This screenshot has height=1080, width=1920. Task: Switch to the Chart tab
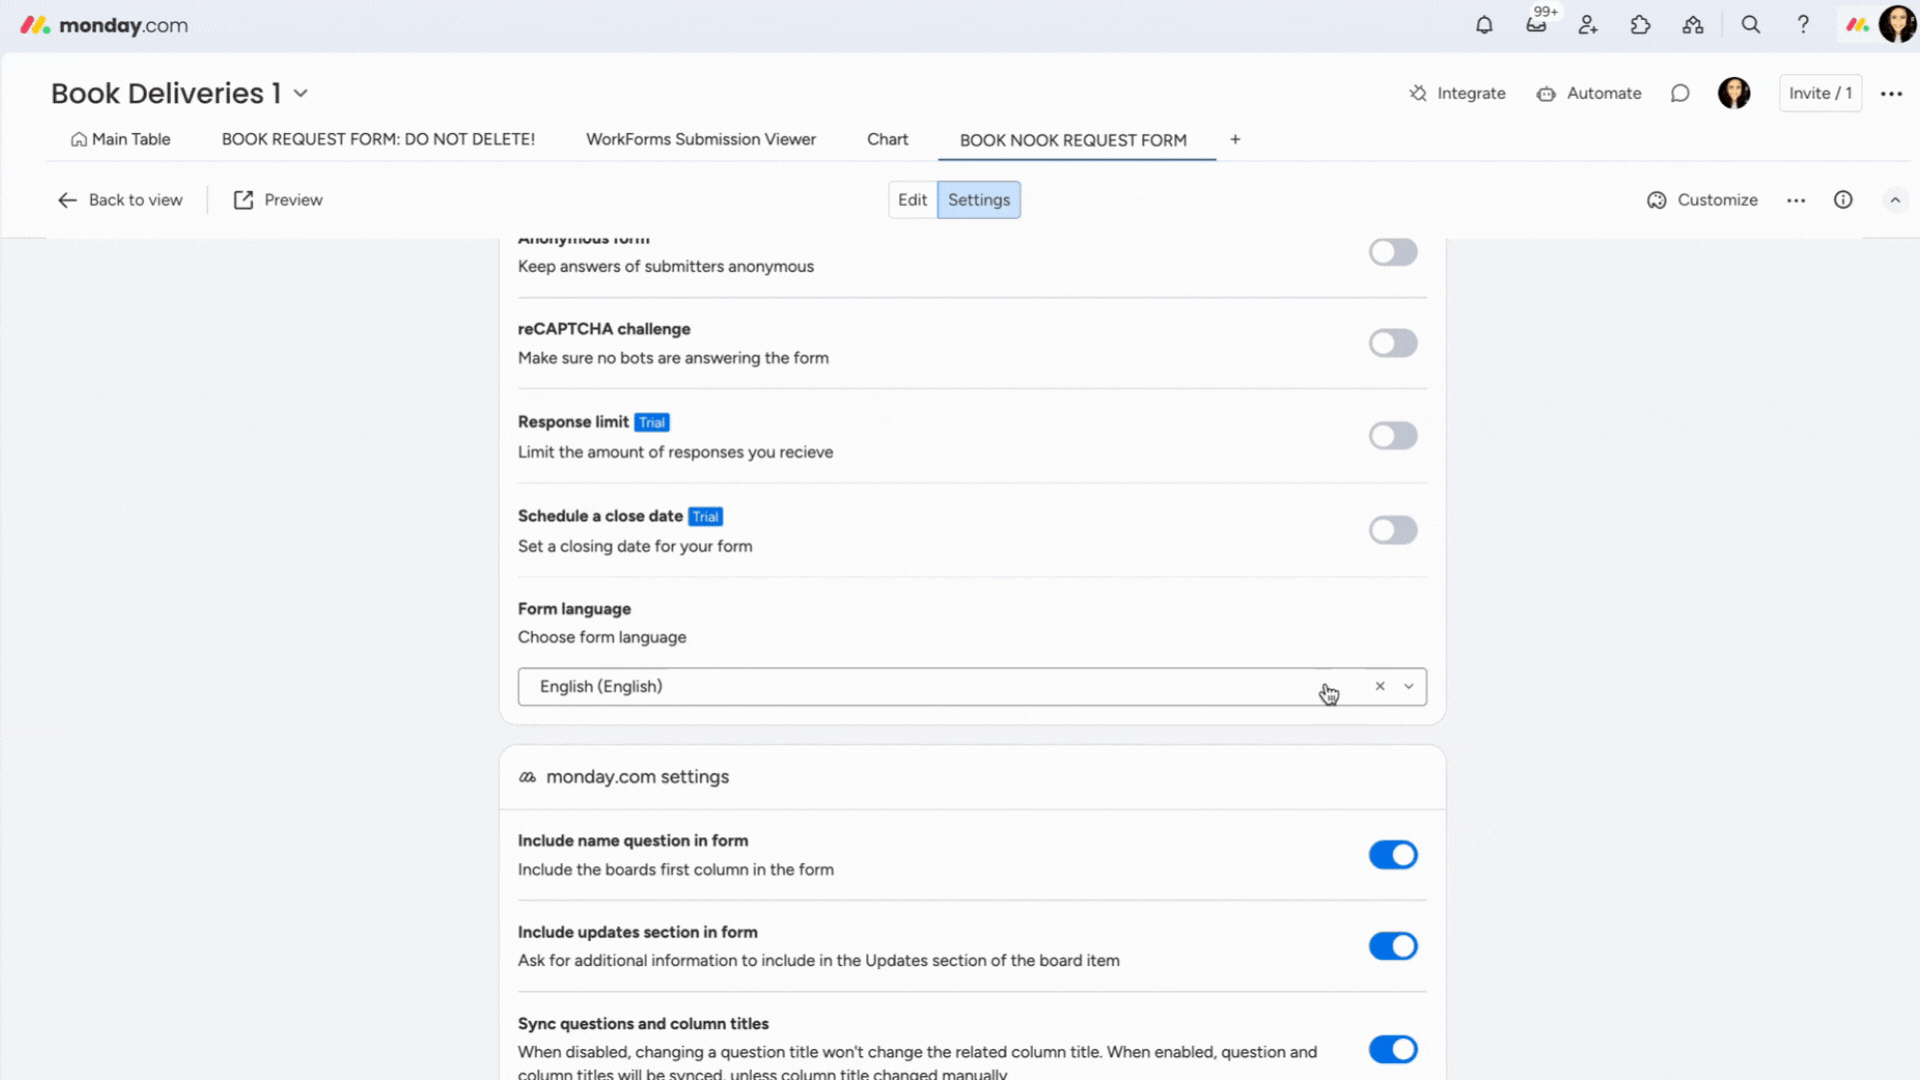(888, 139)
